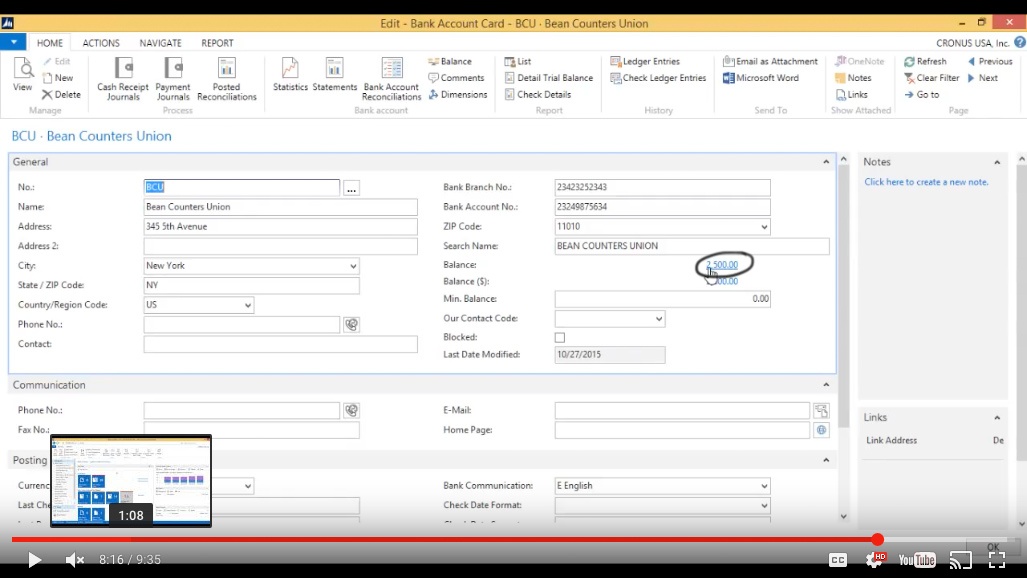Open the Home Page globe button
The width and height of the screenshot is (1027, 578).
821,430
